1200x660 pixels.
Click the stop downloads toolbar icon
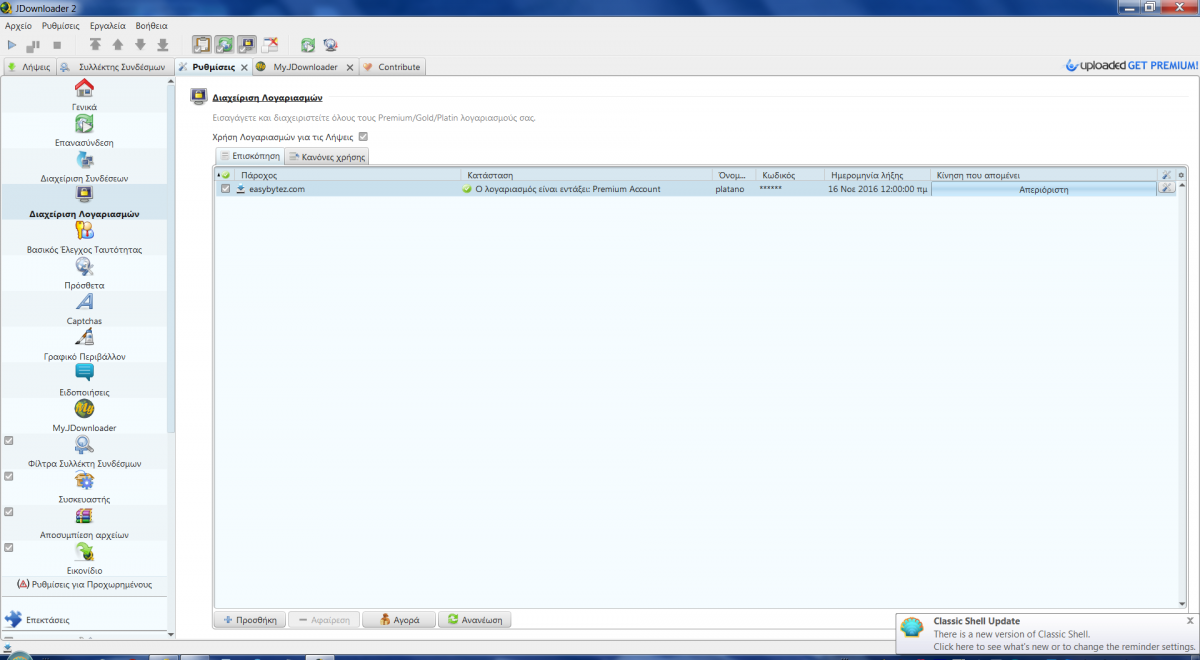57,45
